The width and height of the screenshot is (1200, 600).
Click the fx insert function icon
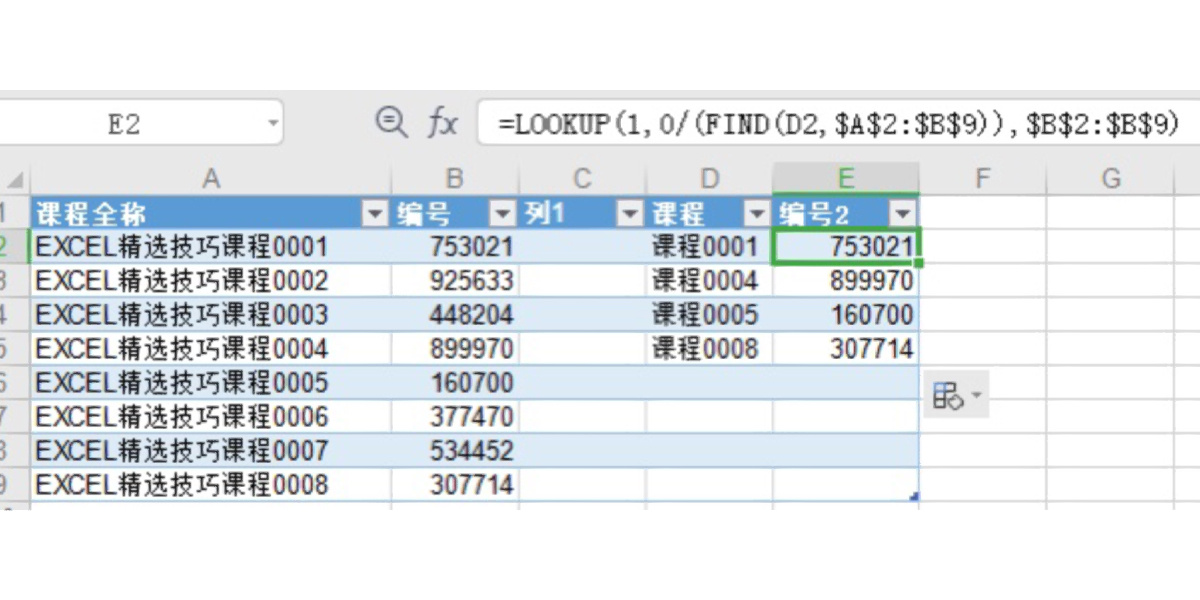coord(443,123)
